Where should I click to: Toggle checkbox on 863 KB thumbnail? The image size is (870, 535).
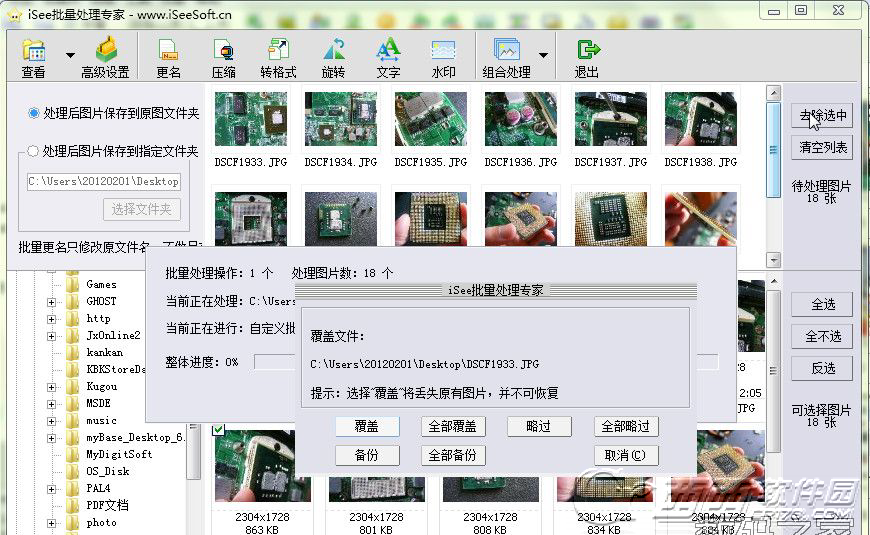click(219, 429)
